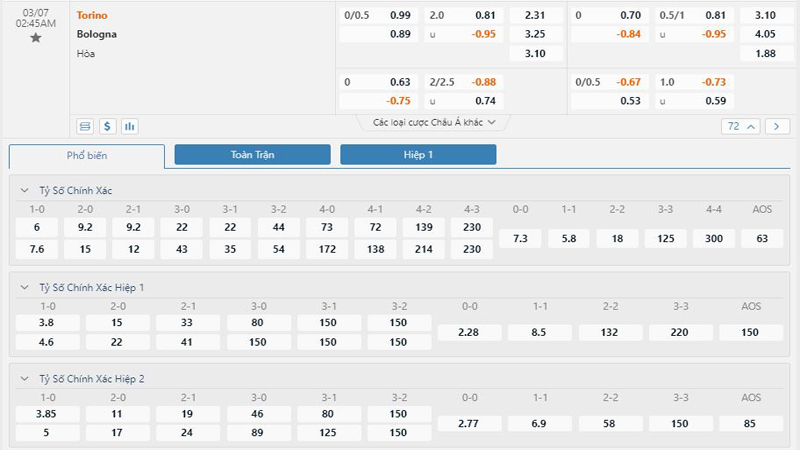Expand 'Các loại cược Châu Á khác' dropdown
The image size is (800, 450).
tap(434, 122)
